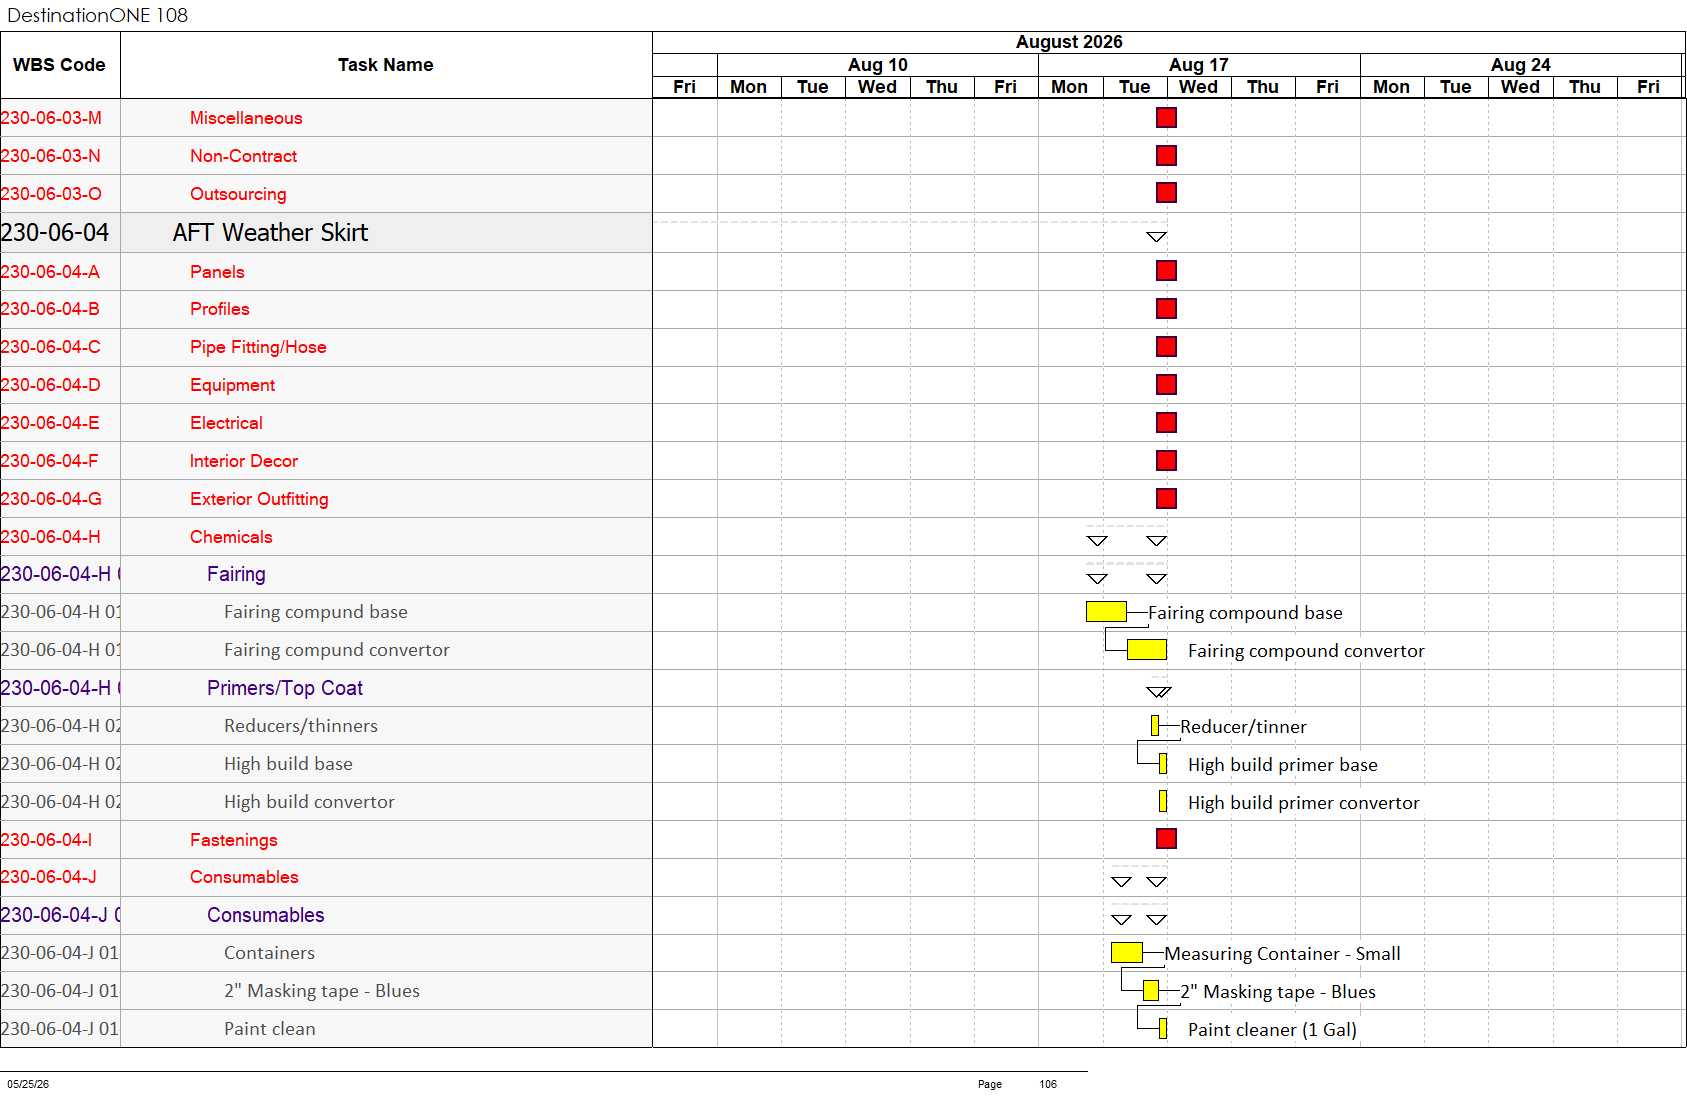Click the Task Name column header
Image resolution: width=1687 pixels, height=1097 pixels.
[386, 65]
